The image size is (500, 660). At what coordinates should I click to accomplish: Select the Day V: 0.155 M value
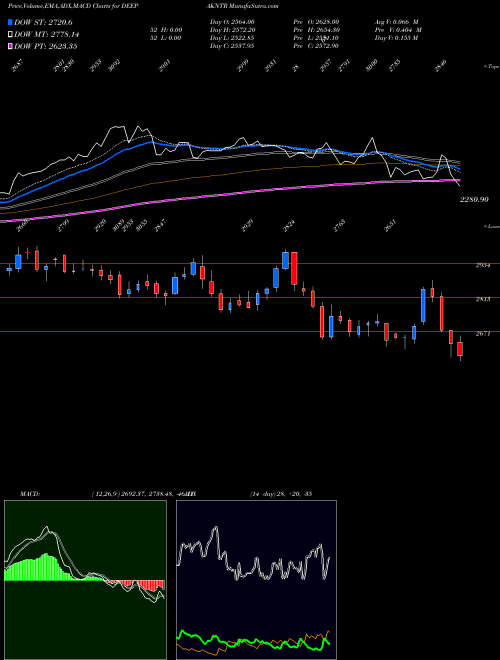396,38
